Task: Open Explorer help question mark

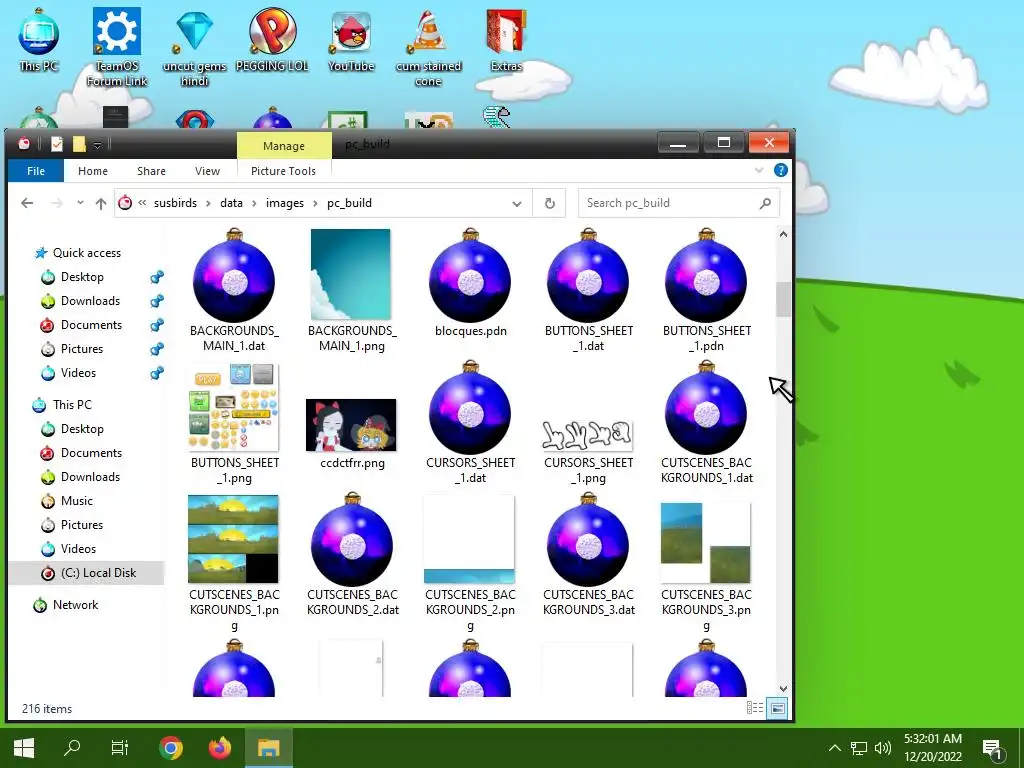Action: point(780,170)
